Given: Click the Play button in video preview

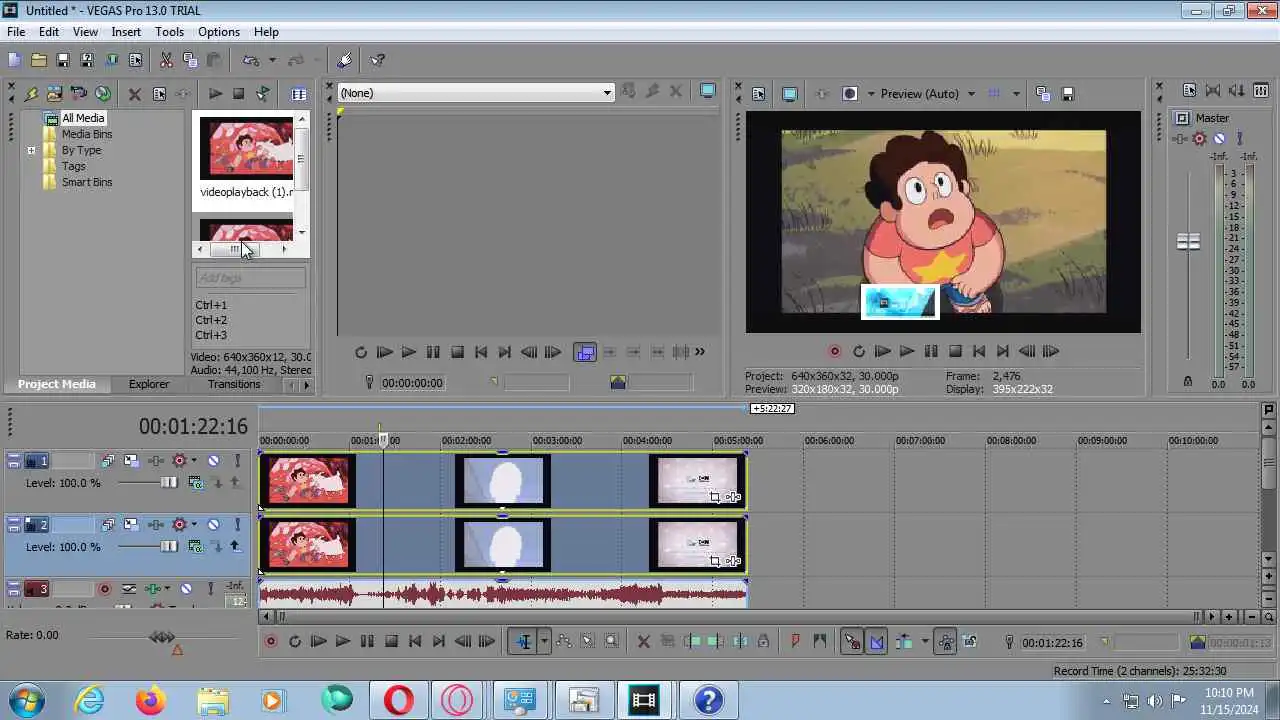Looking at the screenshot, I should [907, 352].
